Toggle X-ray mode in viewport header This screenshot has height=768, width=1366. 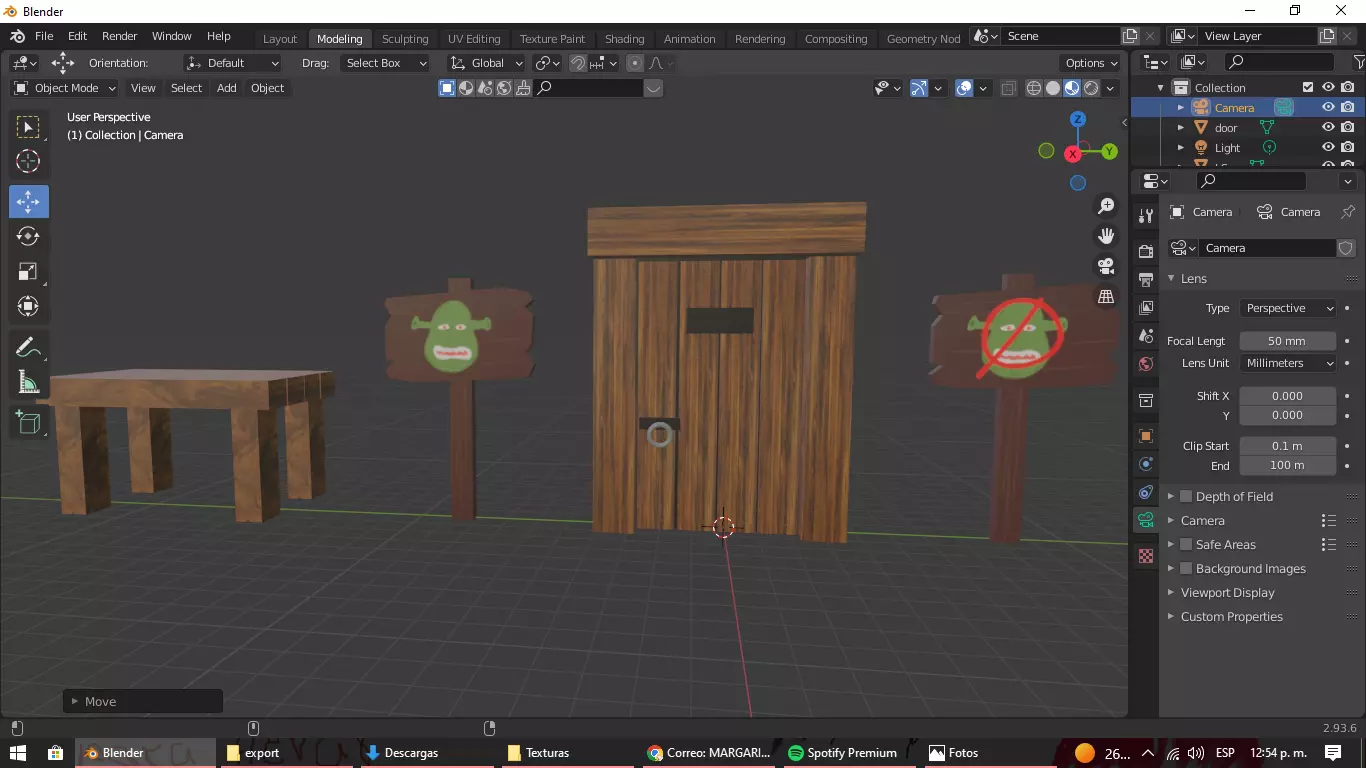pyautogui.click(x=1008, y=88)
